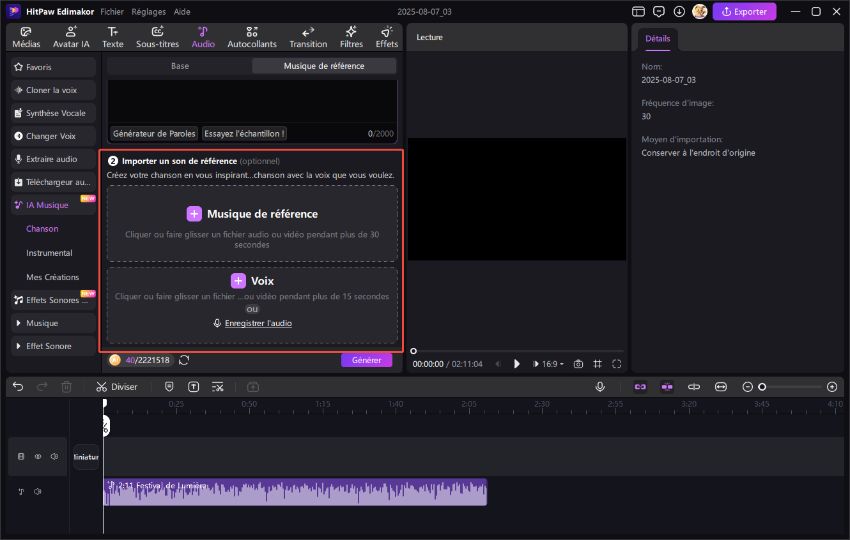The height and width of the screenshot is (540, 850).
Task: Open the Filtres panel
Action: (x=351, y=37)
